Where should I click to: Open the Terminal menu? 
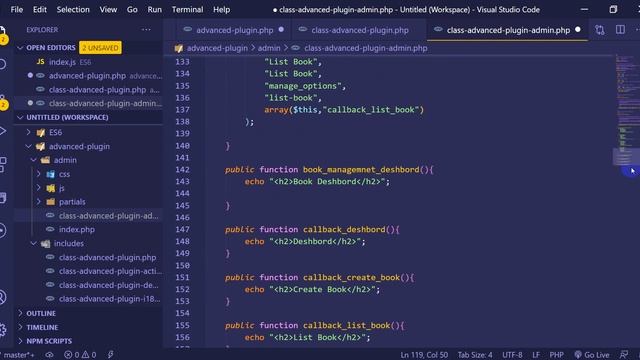click(x=187, y=9)
